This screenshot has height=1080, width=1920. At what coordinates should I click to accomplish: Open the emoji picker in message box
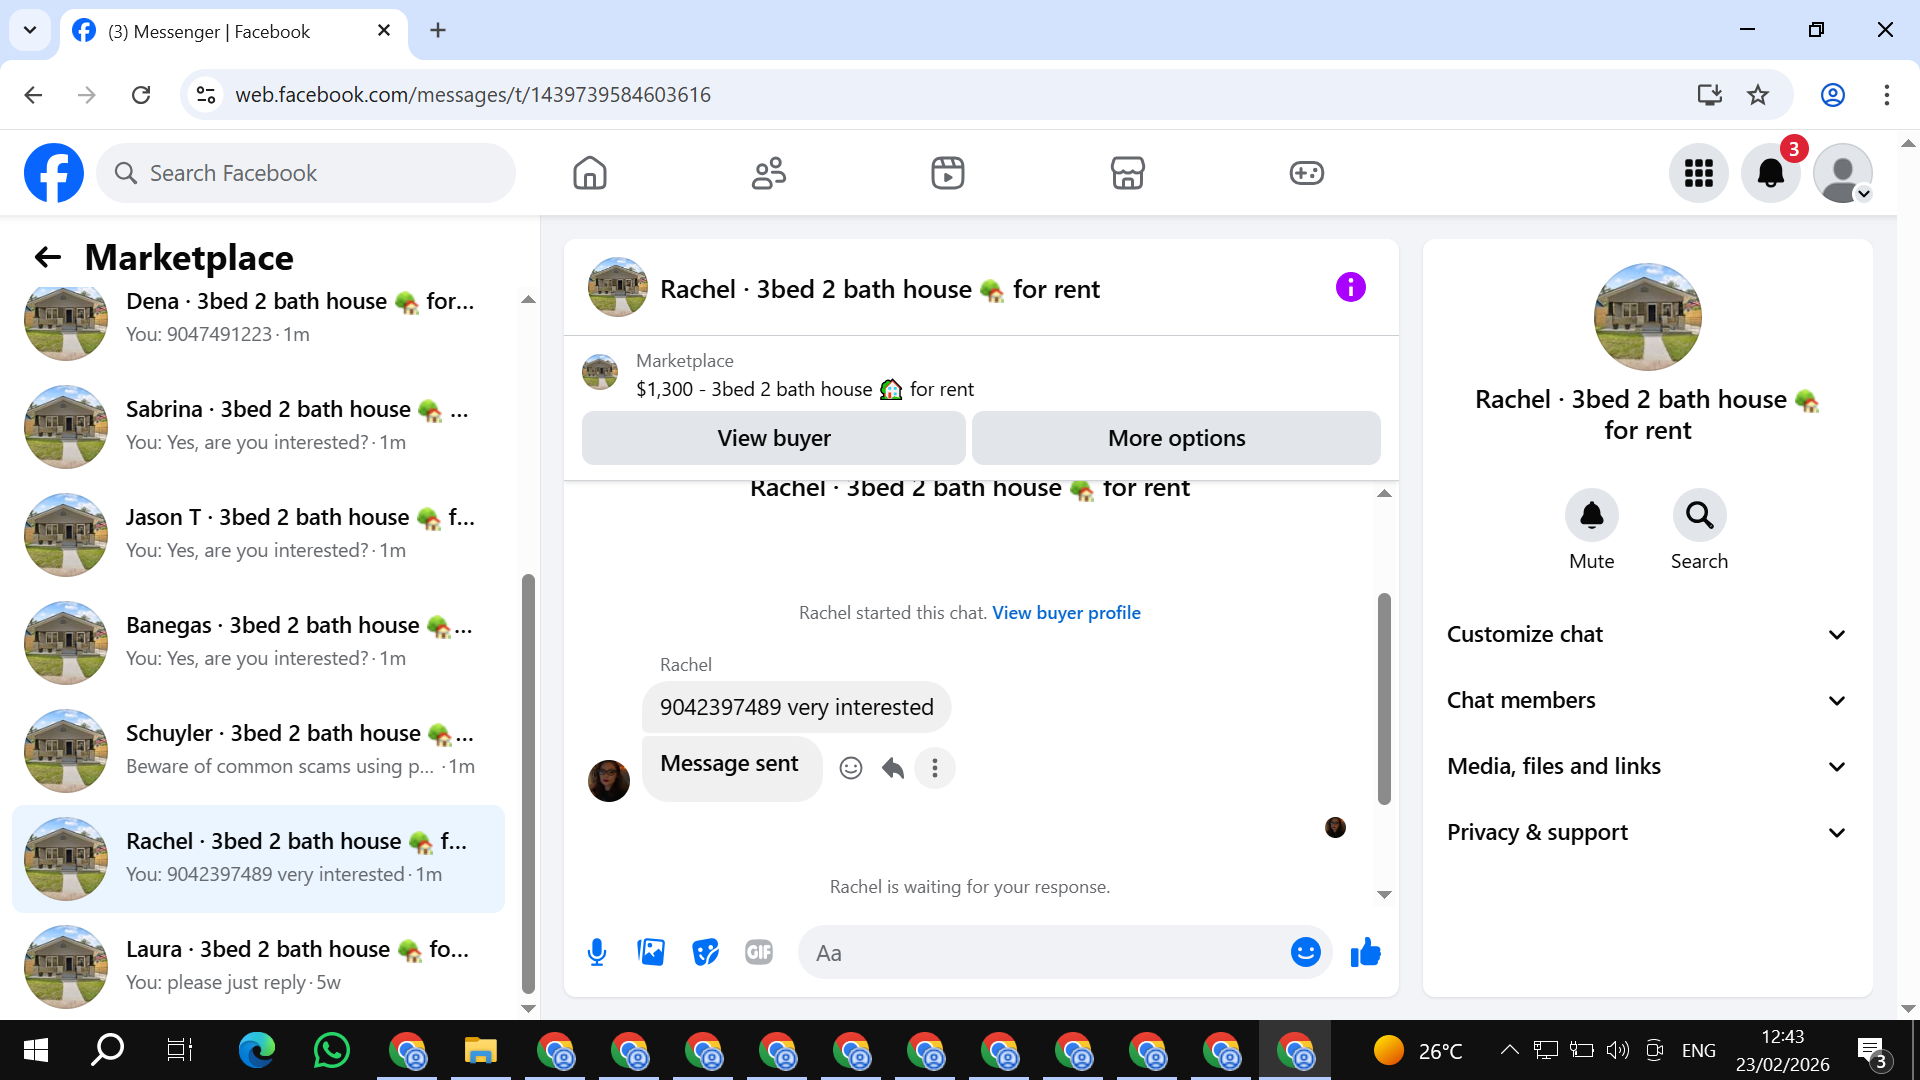click(x=1305, y=952)
